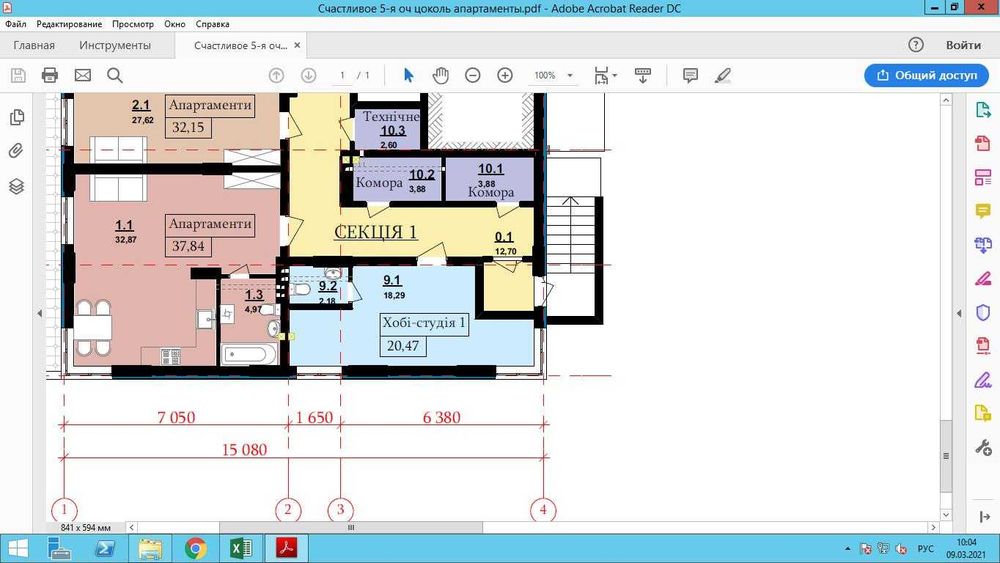Activate the Hand pan tool
Image resolution: width=1000 pixels, height=563 pixels.
441,75
